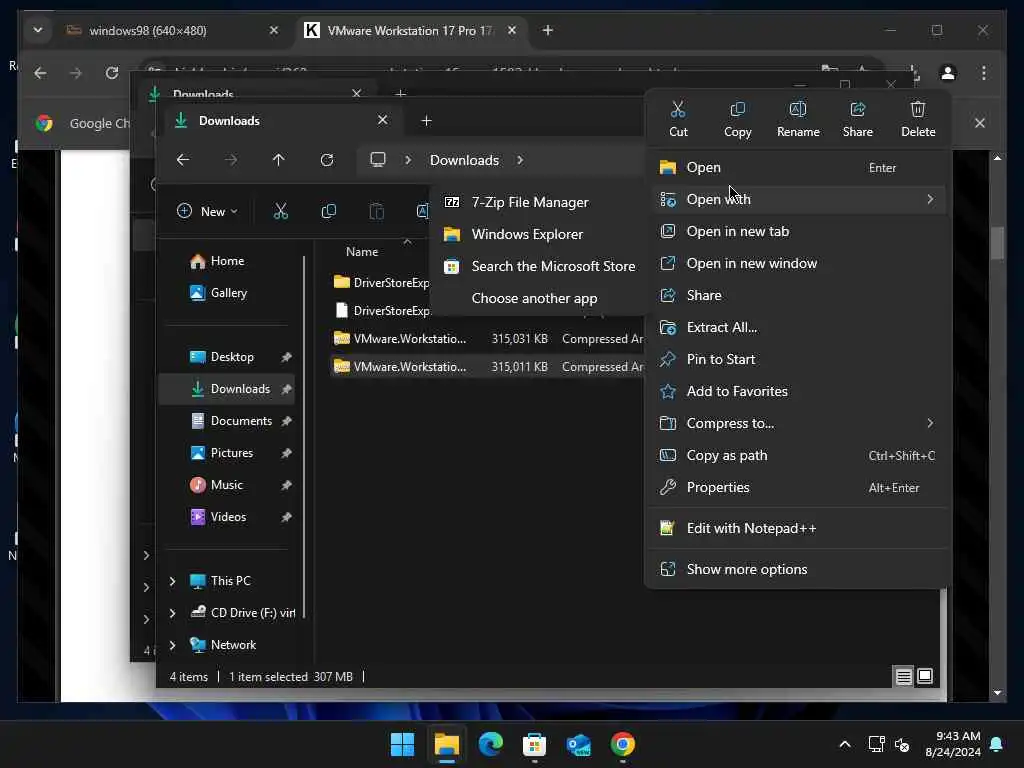
Task: Select the 315,031 KB VMware.Workstation archive
Action: click(x=487, y=339)
